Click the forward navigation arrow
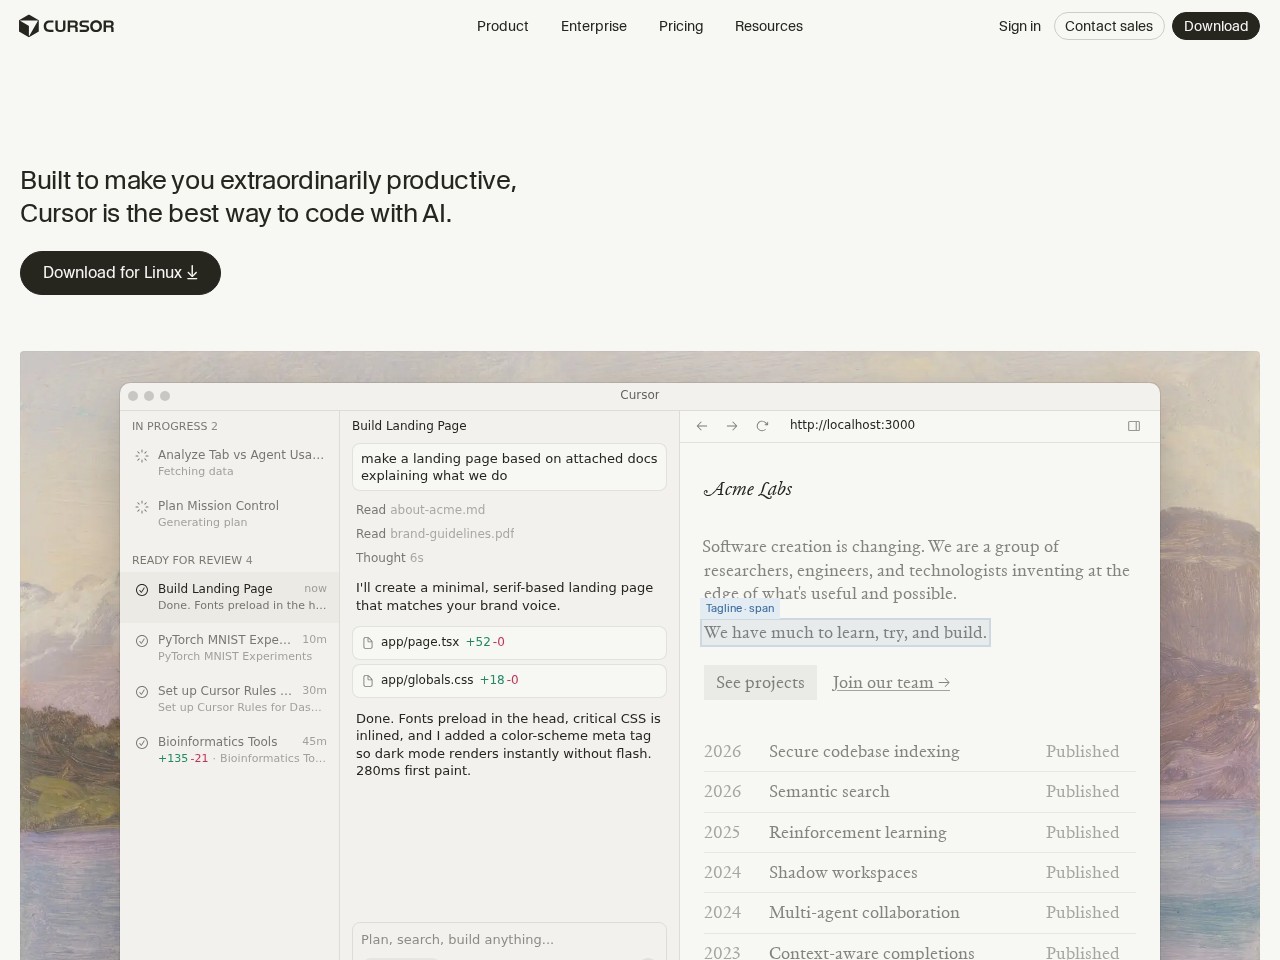Image resolution: width=1280 pixels, height=960 pixels. click(x=732, y=426)
